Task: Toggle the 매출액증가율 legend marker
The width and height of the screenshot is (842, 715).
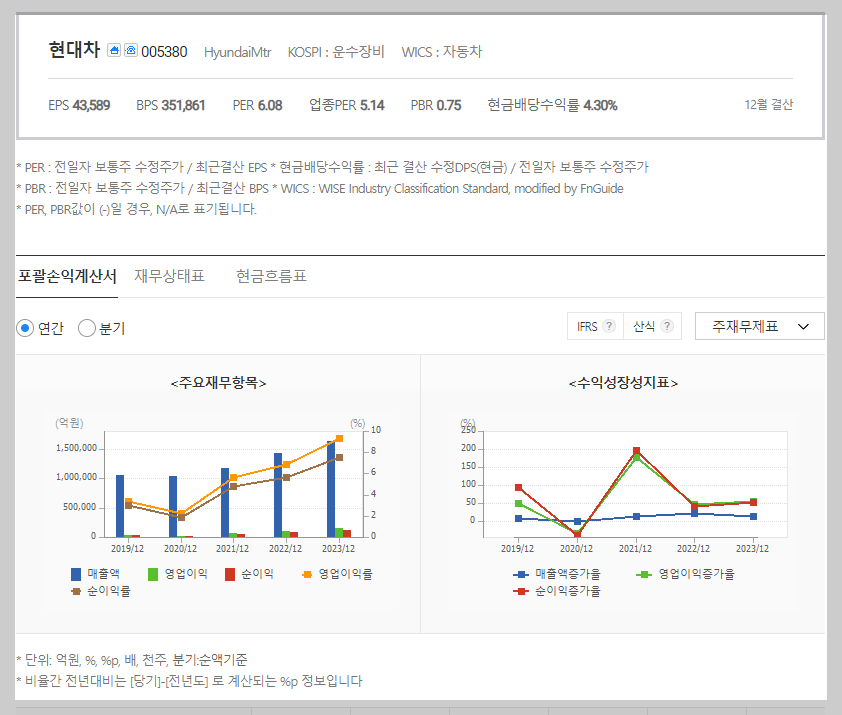Action: (520, 574)
